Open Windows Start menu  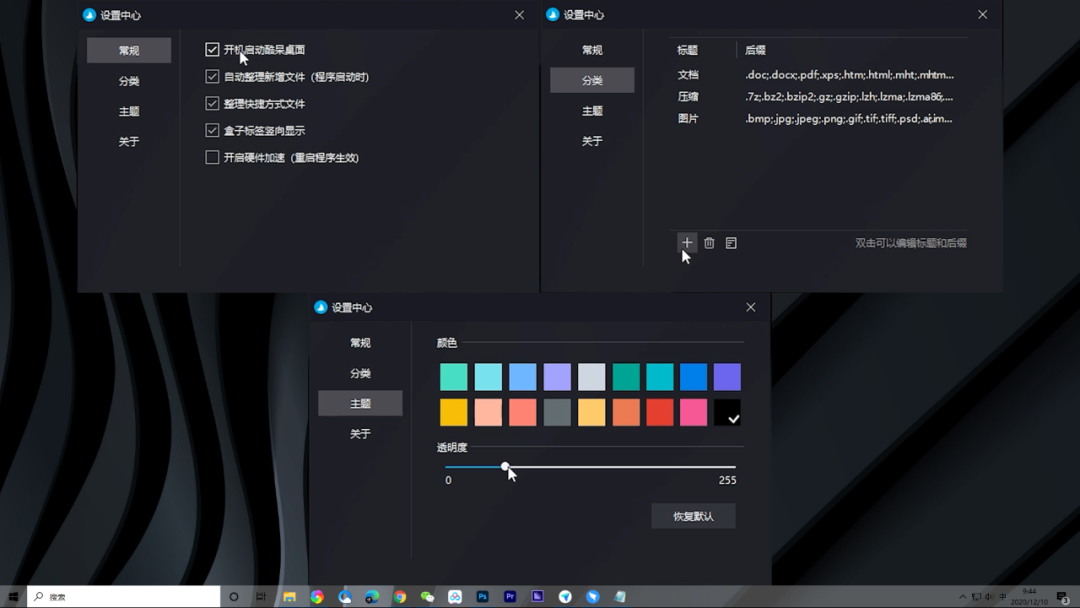point(13,596)
